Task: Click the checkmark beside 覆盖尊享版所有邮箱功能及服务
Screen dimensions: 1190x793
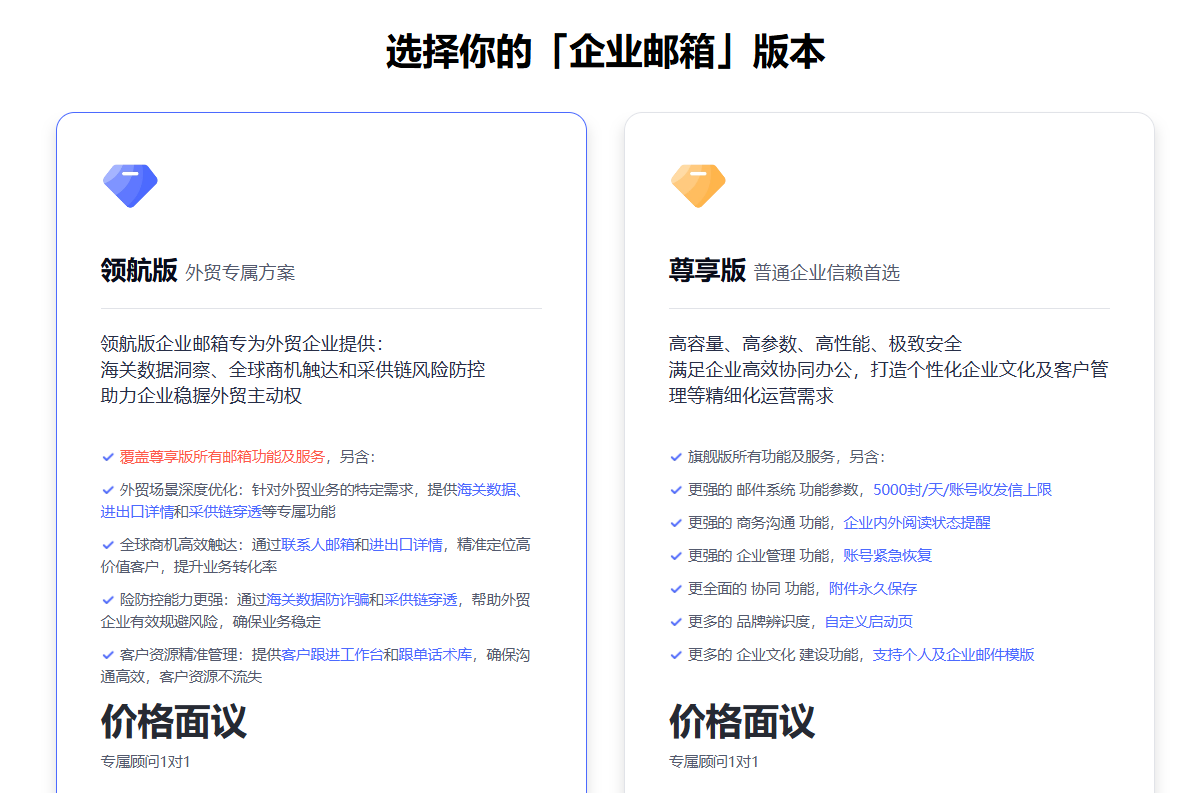Action: (107, 457)
